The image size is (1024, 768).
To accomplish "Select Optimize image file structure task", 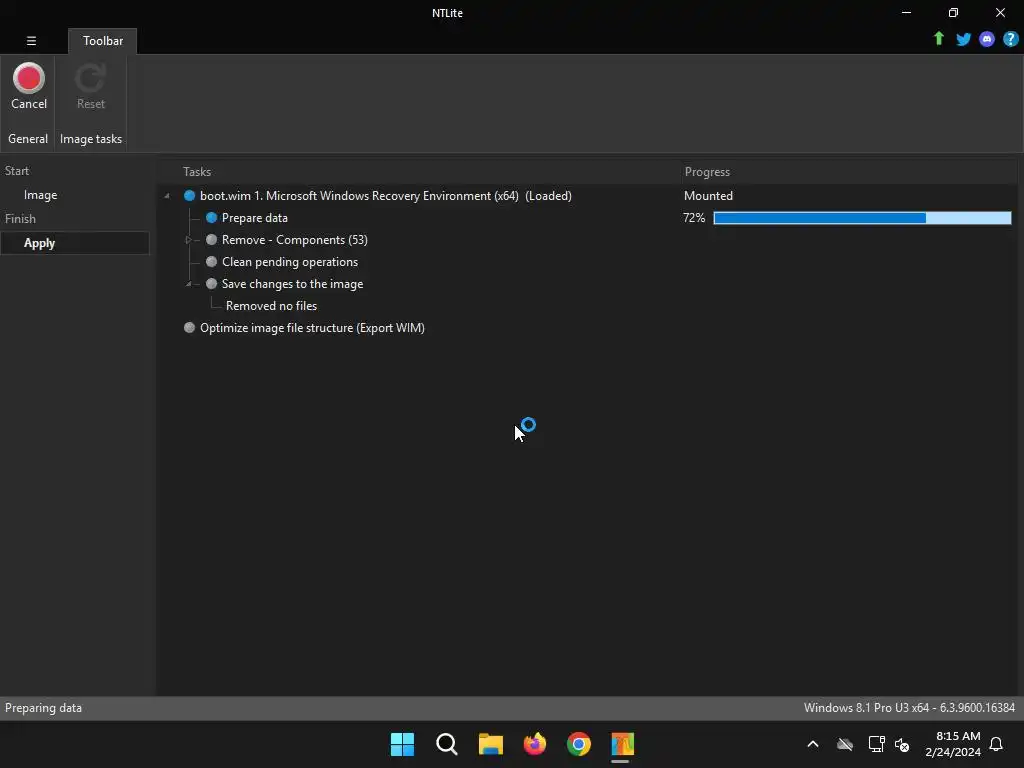I will (312, 328).
